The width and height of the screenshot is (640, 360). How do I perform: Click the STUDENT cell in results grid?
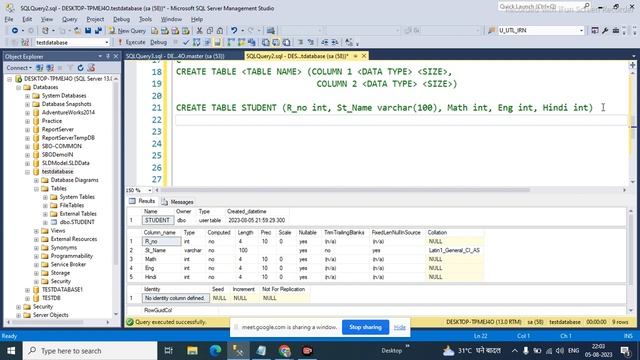158,220
